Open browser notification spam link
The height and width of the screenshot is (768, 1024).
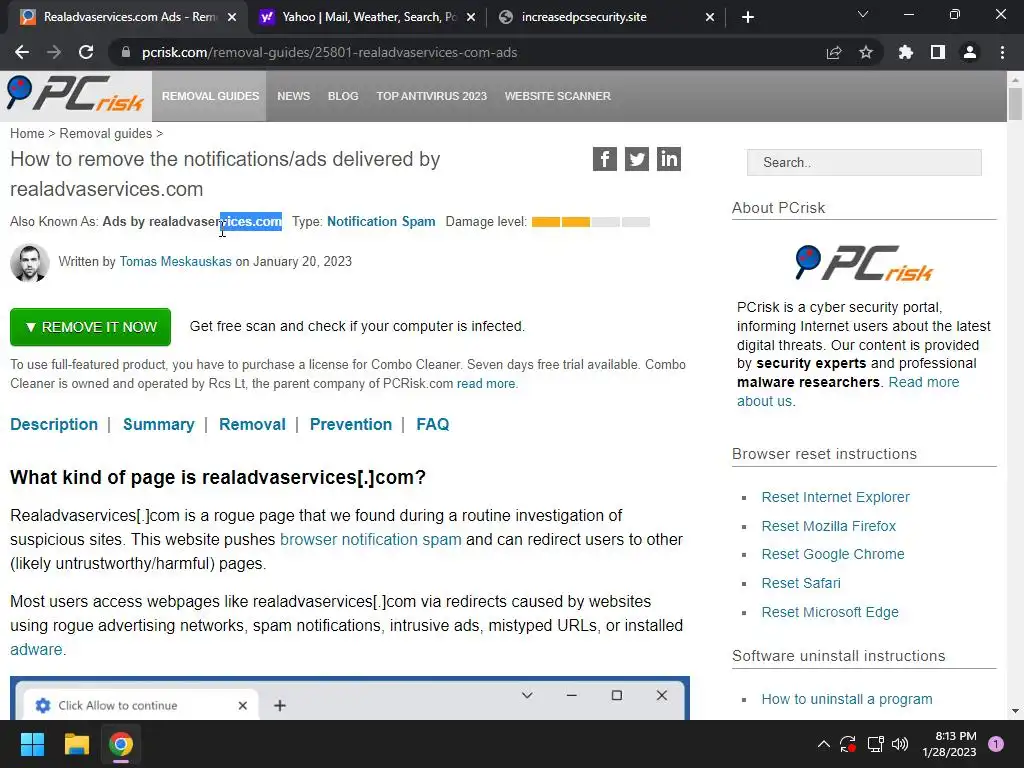coord(370,539)
